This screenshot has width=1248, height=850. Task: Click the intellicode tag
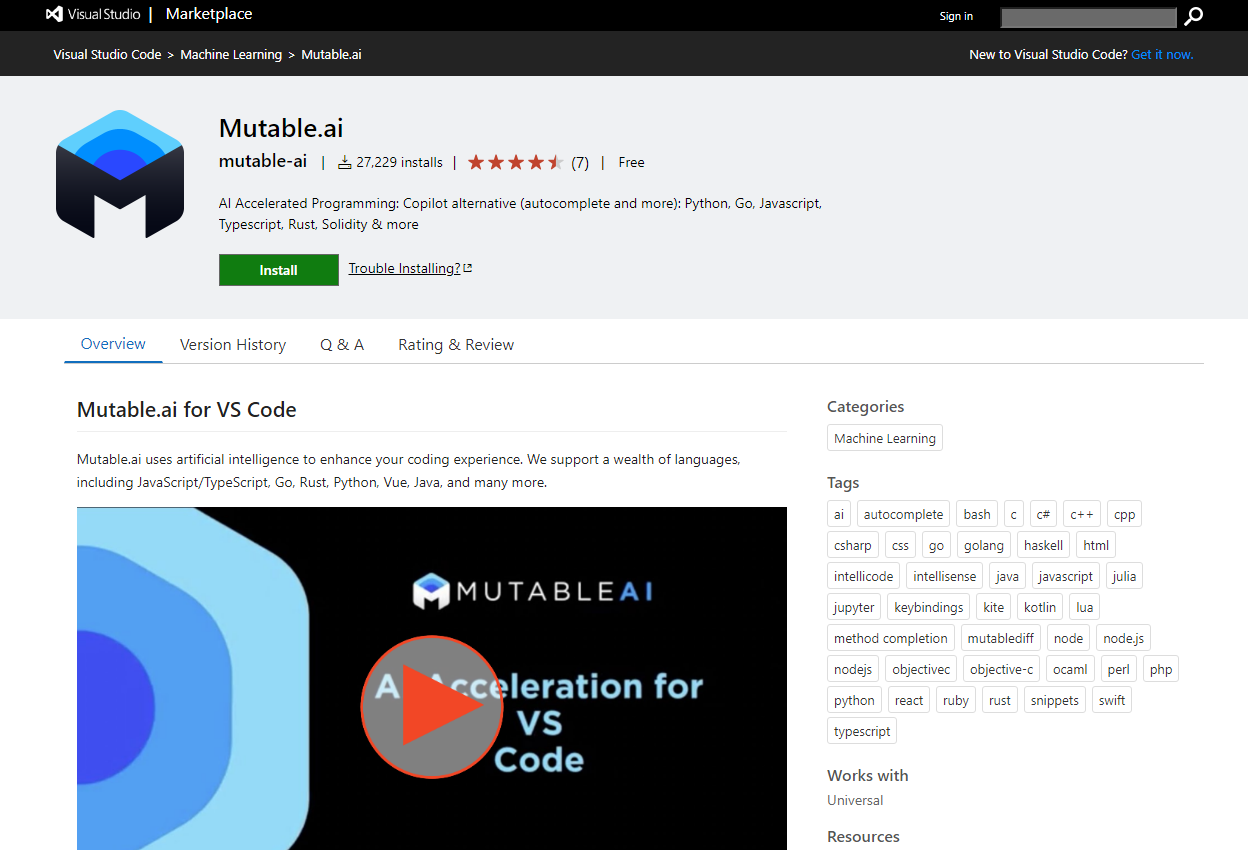(x=864, y=576)
